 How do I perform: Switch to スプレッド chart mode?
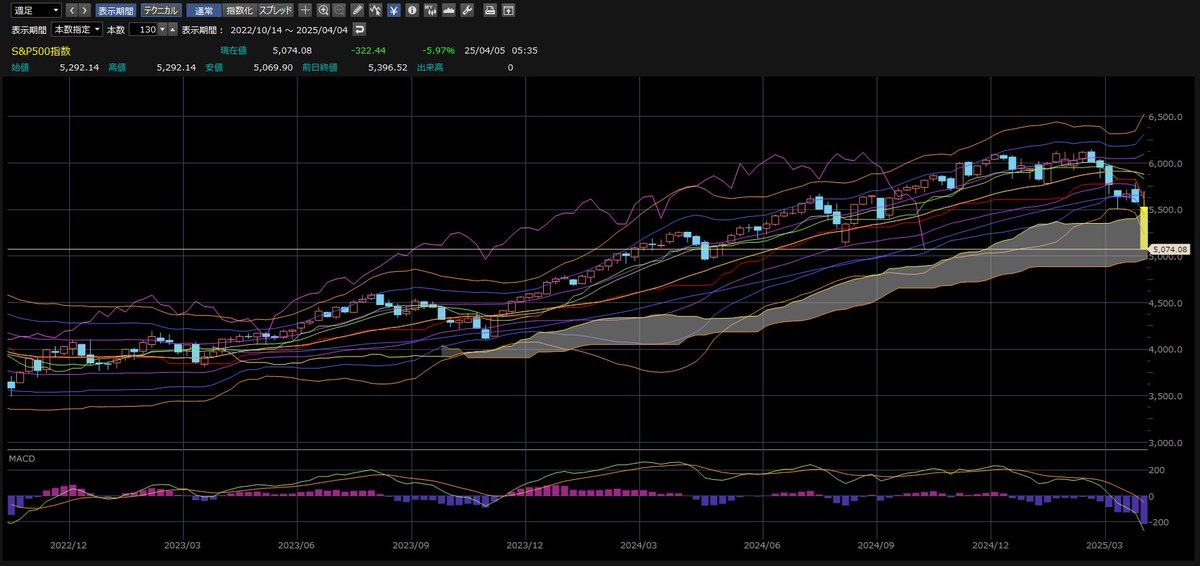click(276, 10)
